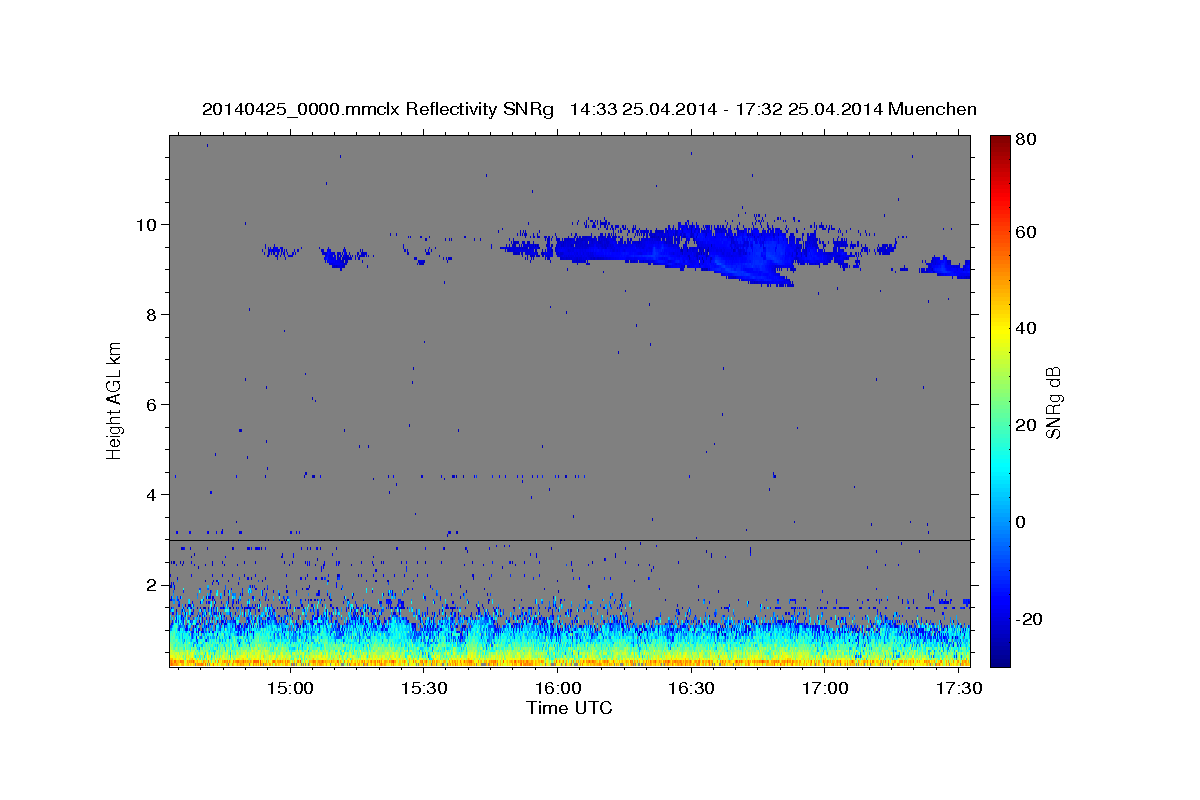Click the colorbar value 60
The width and height of the screenshot is (1200, 800).
point(1026,232)
